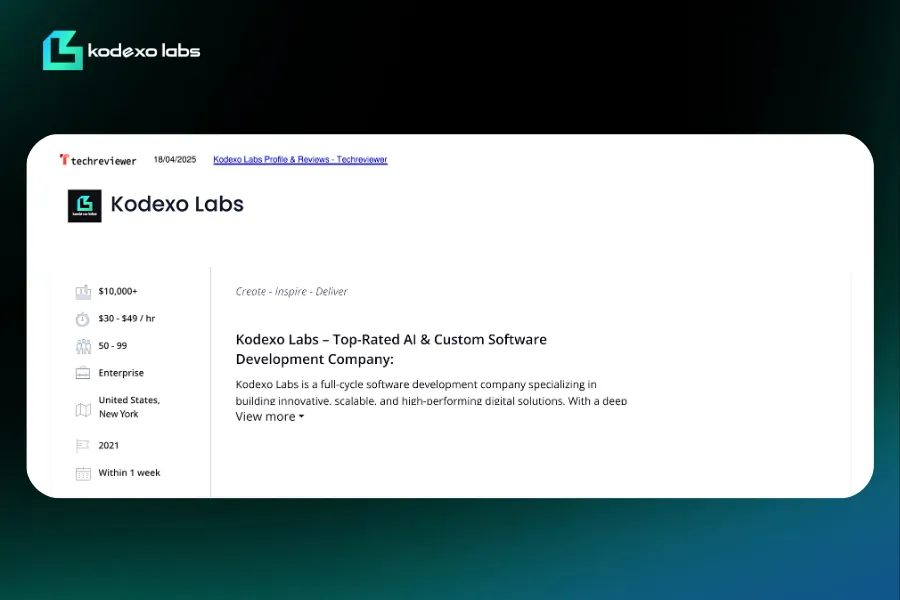The height and width of the screenshot is (600, 900).
Task: Click the Kodexo Labs company name heading
Action: pyautogui.click(x=177, y=204)
